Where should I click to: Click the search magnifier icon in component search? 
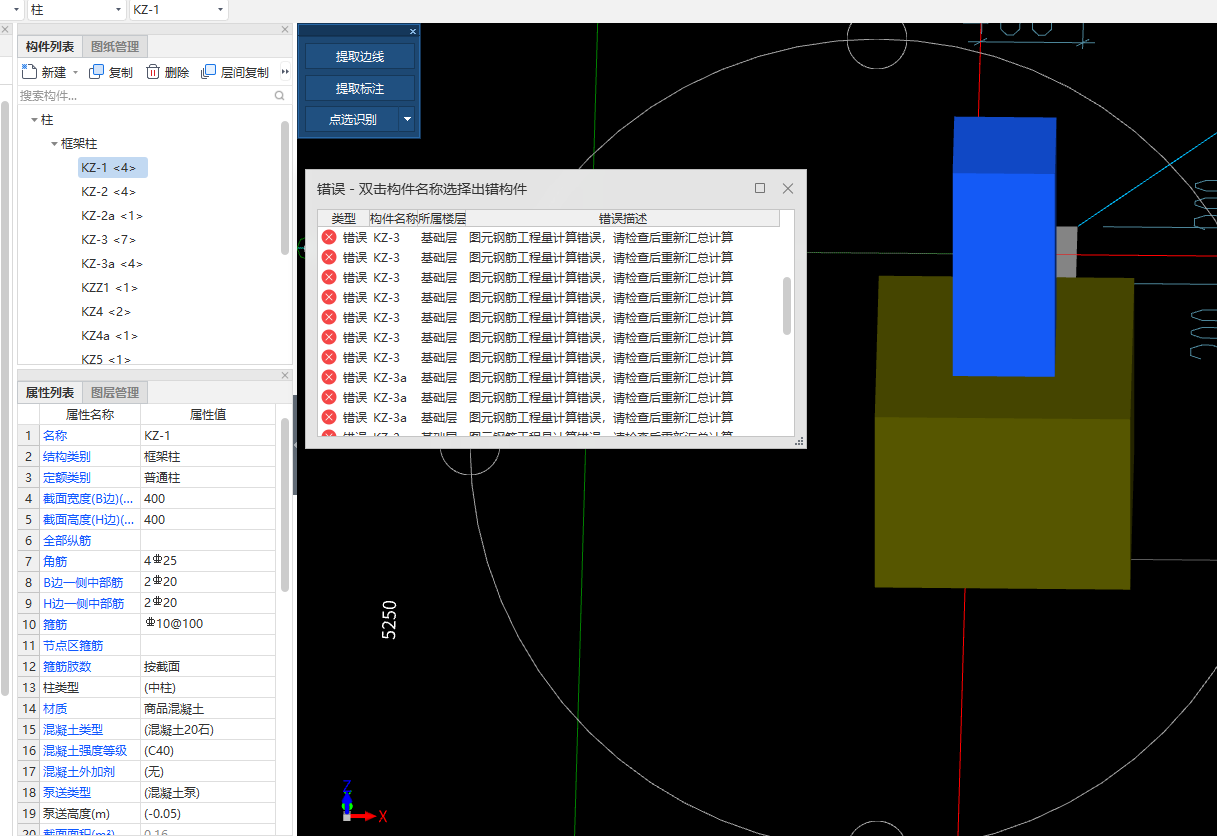[x=279, y=96]
